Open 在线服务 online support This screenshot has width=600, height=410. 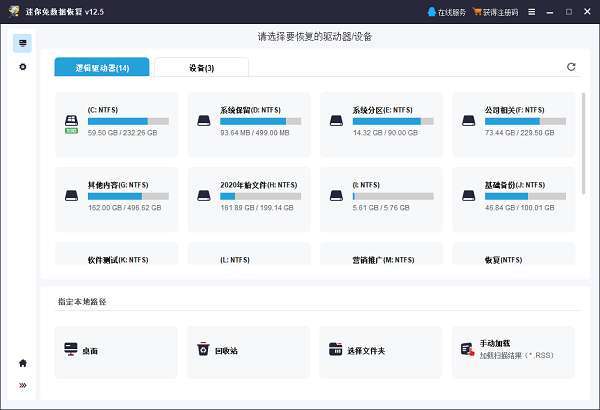[x=446, y=12]
